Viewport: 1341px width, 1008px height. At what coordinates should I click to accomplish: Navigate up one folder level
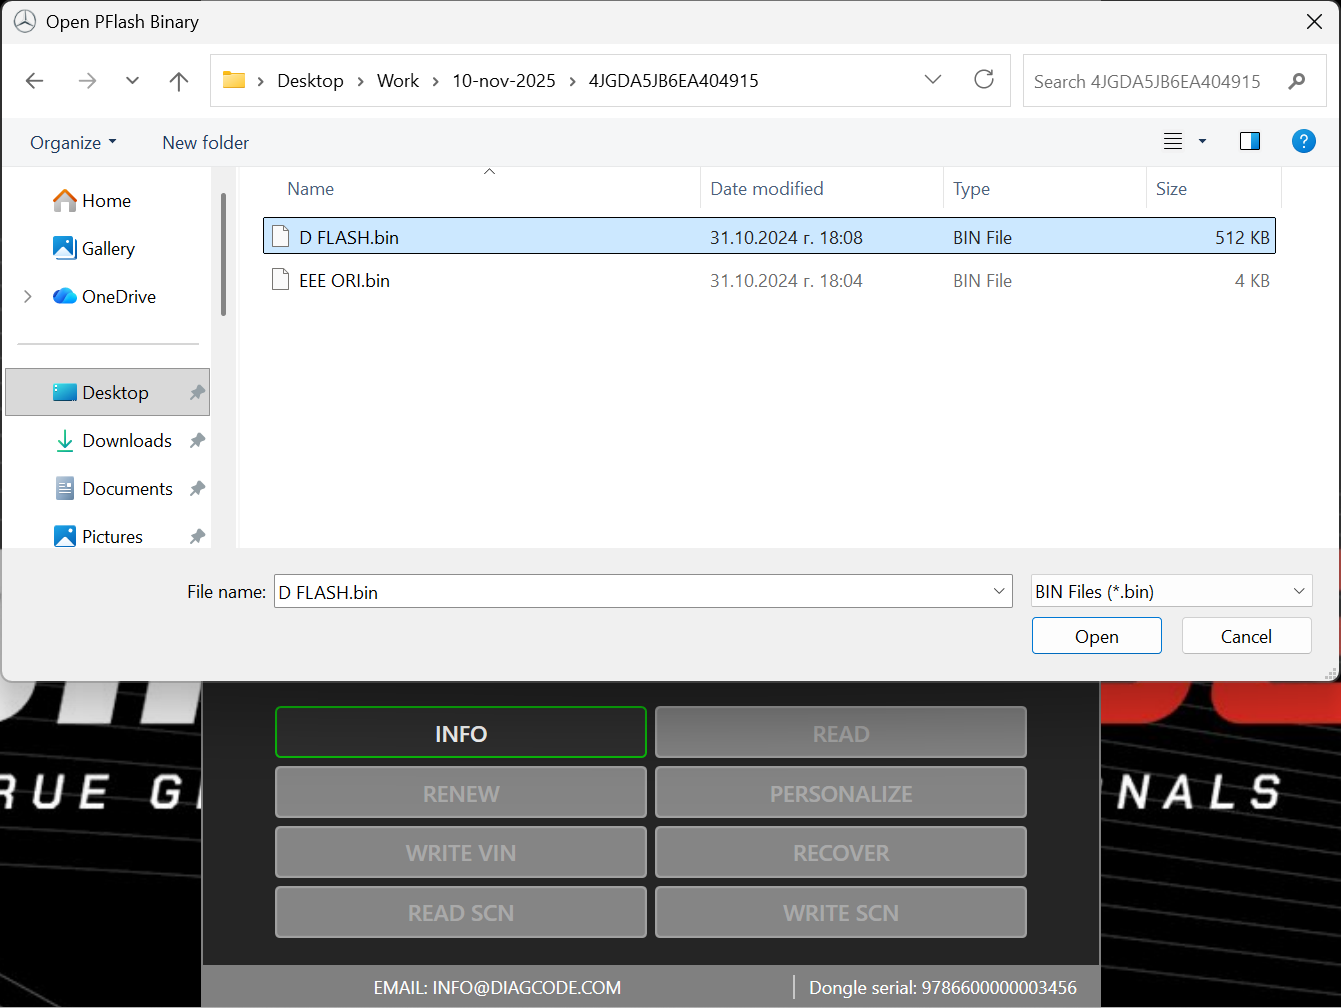(x=179, y=81)
